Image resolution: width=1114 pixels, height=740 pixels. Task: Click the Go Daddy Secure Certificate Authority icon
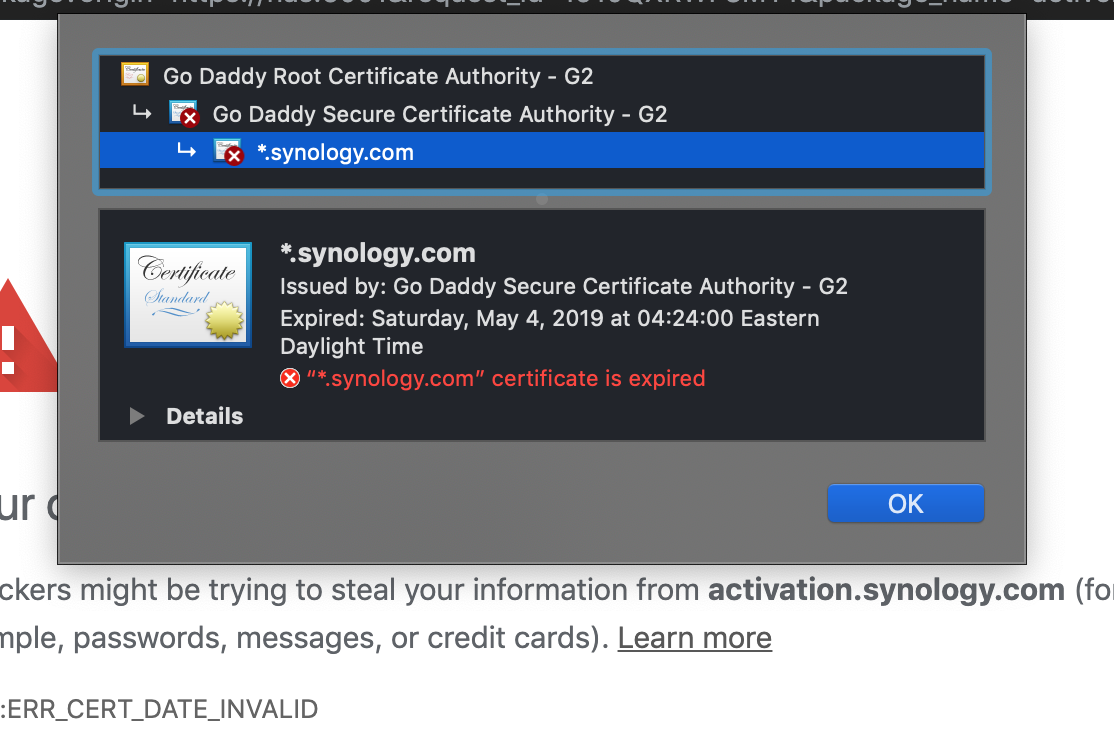point(181,113)
